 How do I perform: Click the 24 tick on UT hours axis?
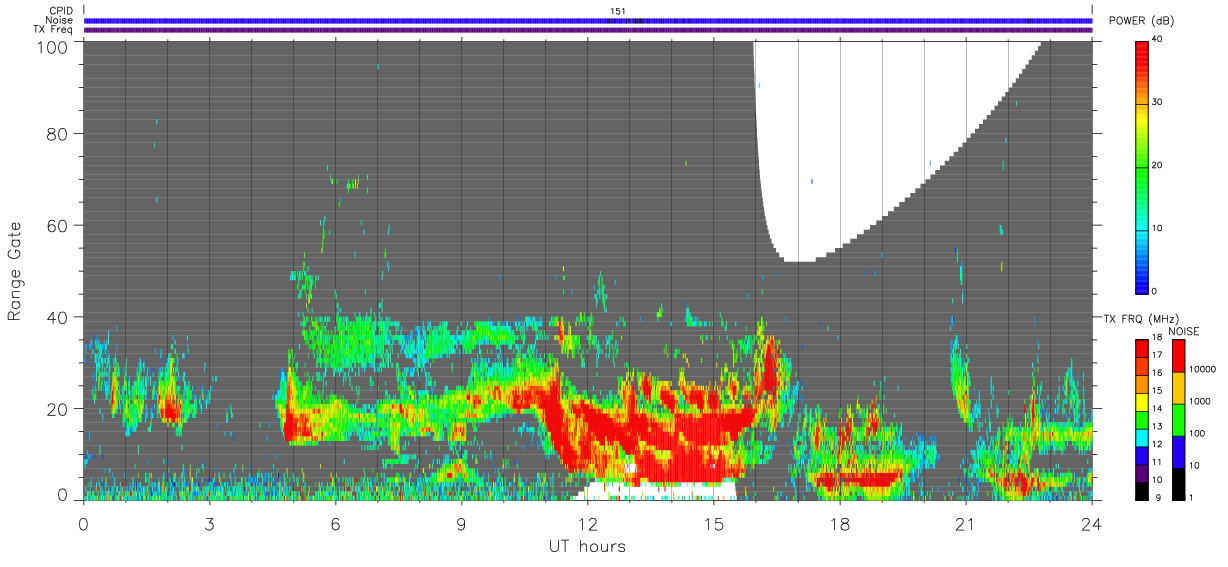[1092, 523]
